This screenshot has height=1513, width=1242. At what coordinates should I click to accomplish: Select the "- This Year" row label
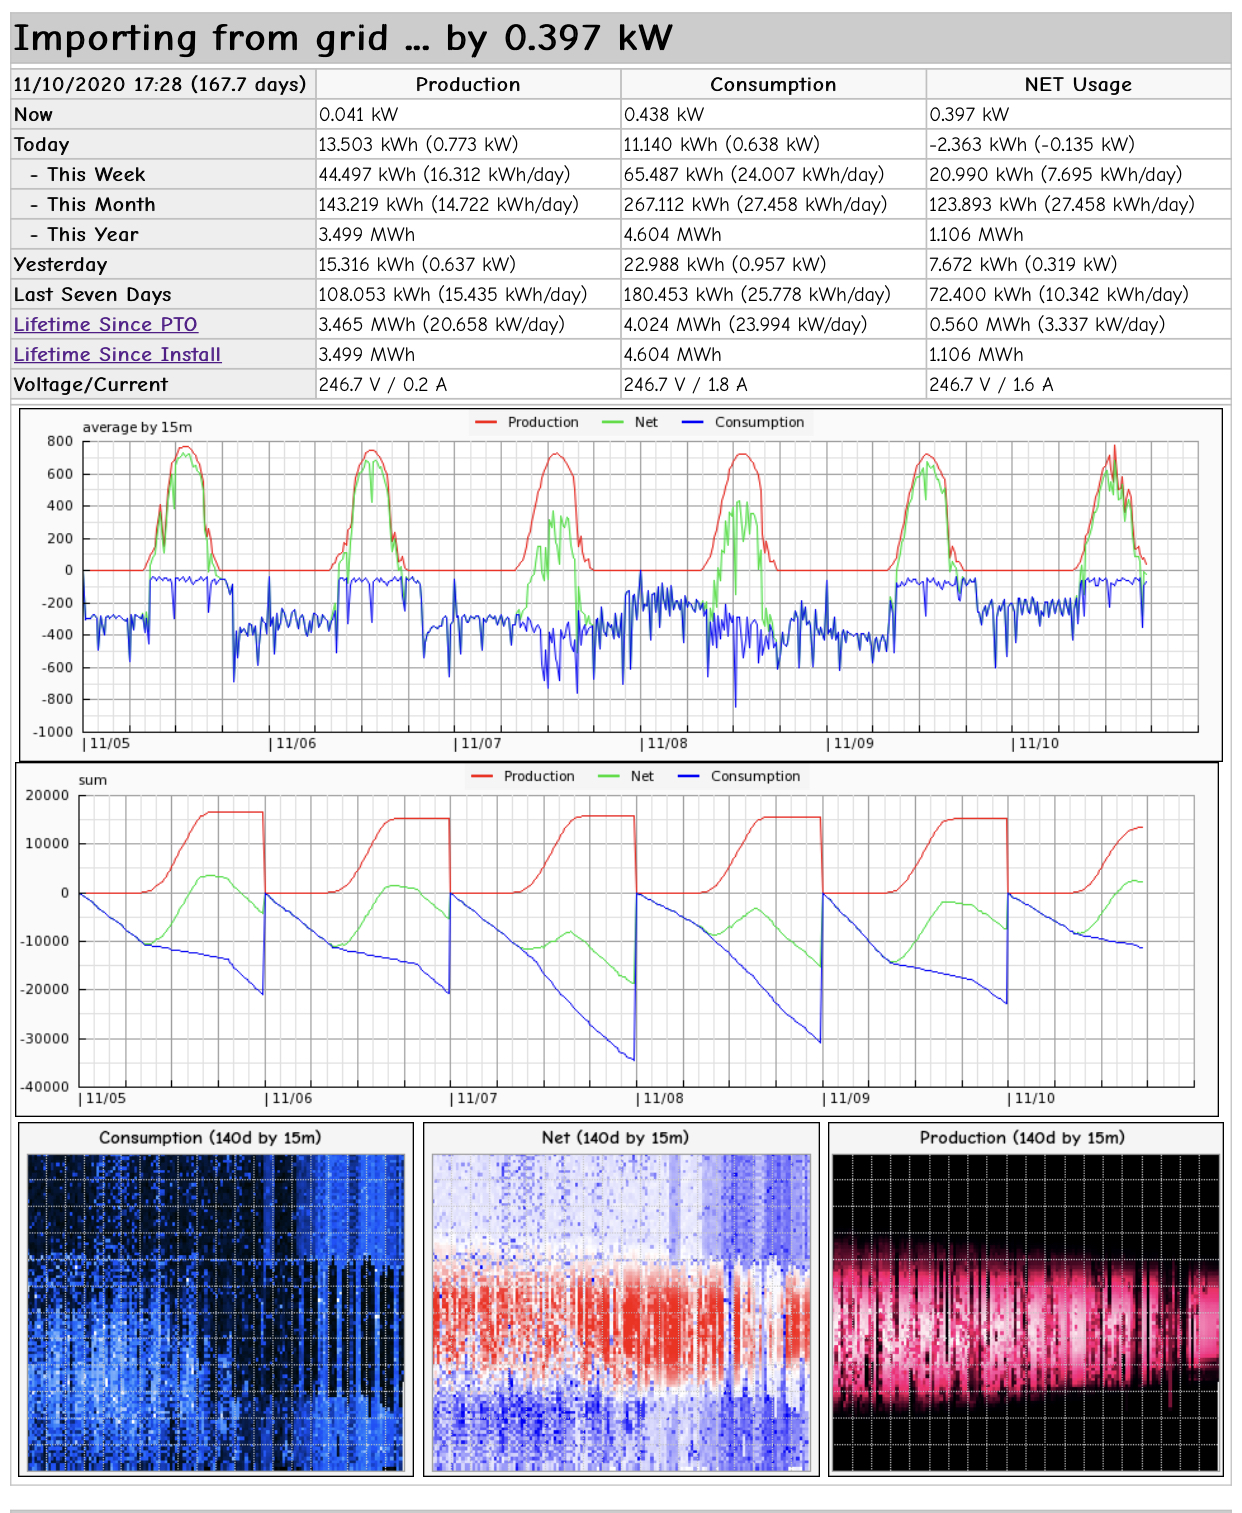click(84, 235)
